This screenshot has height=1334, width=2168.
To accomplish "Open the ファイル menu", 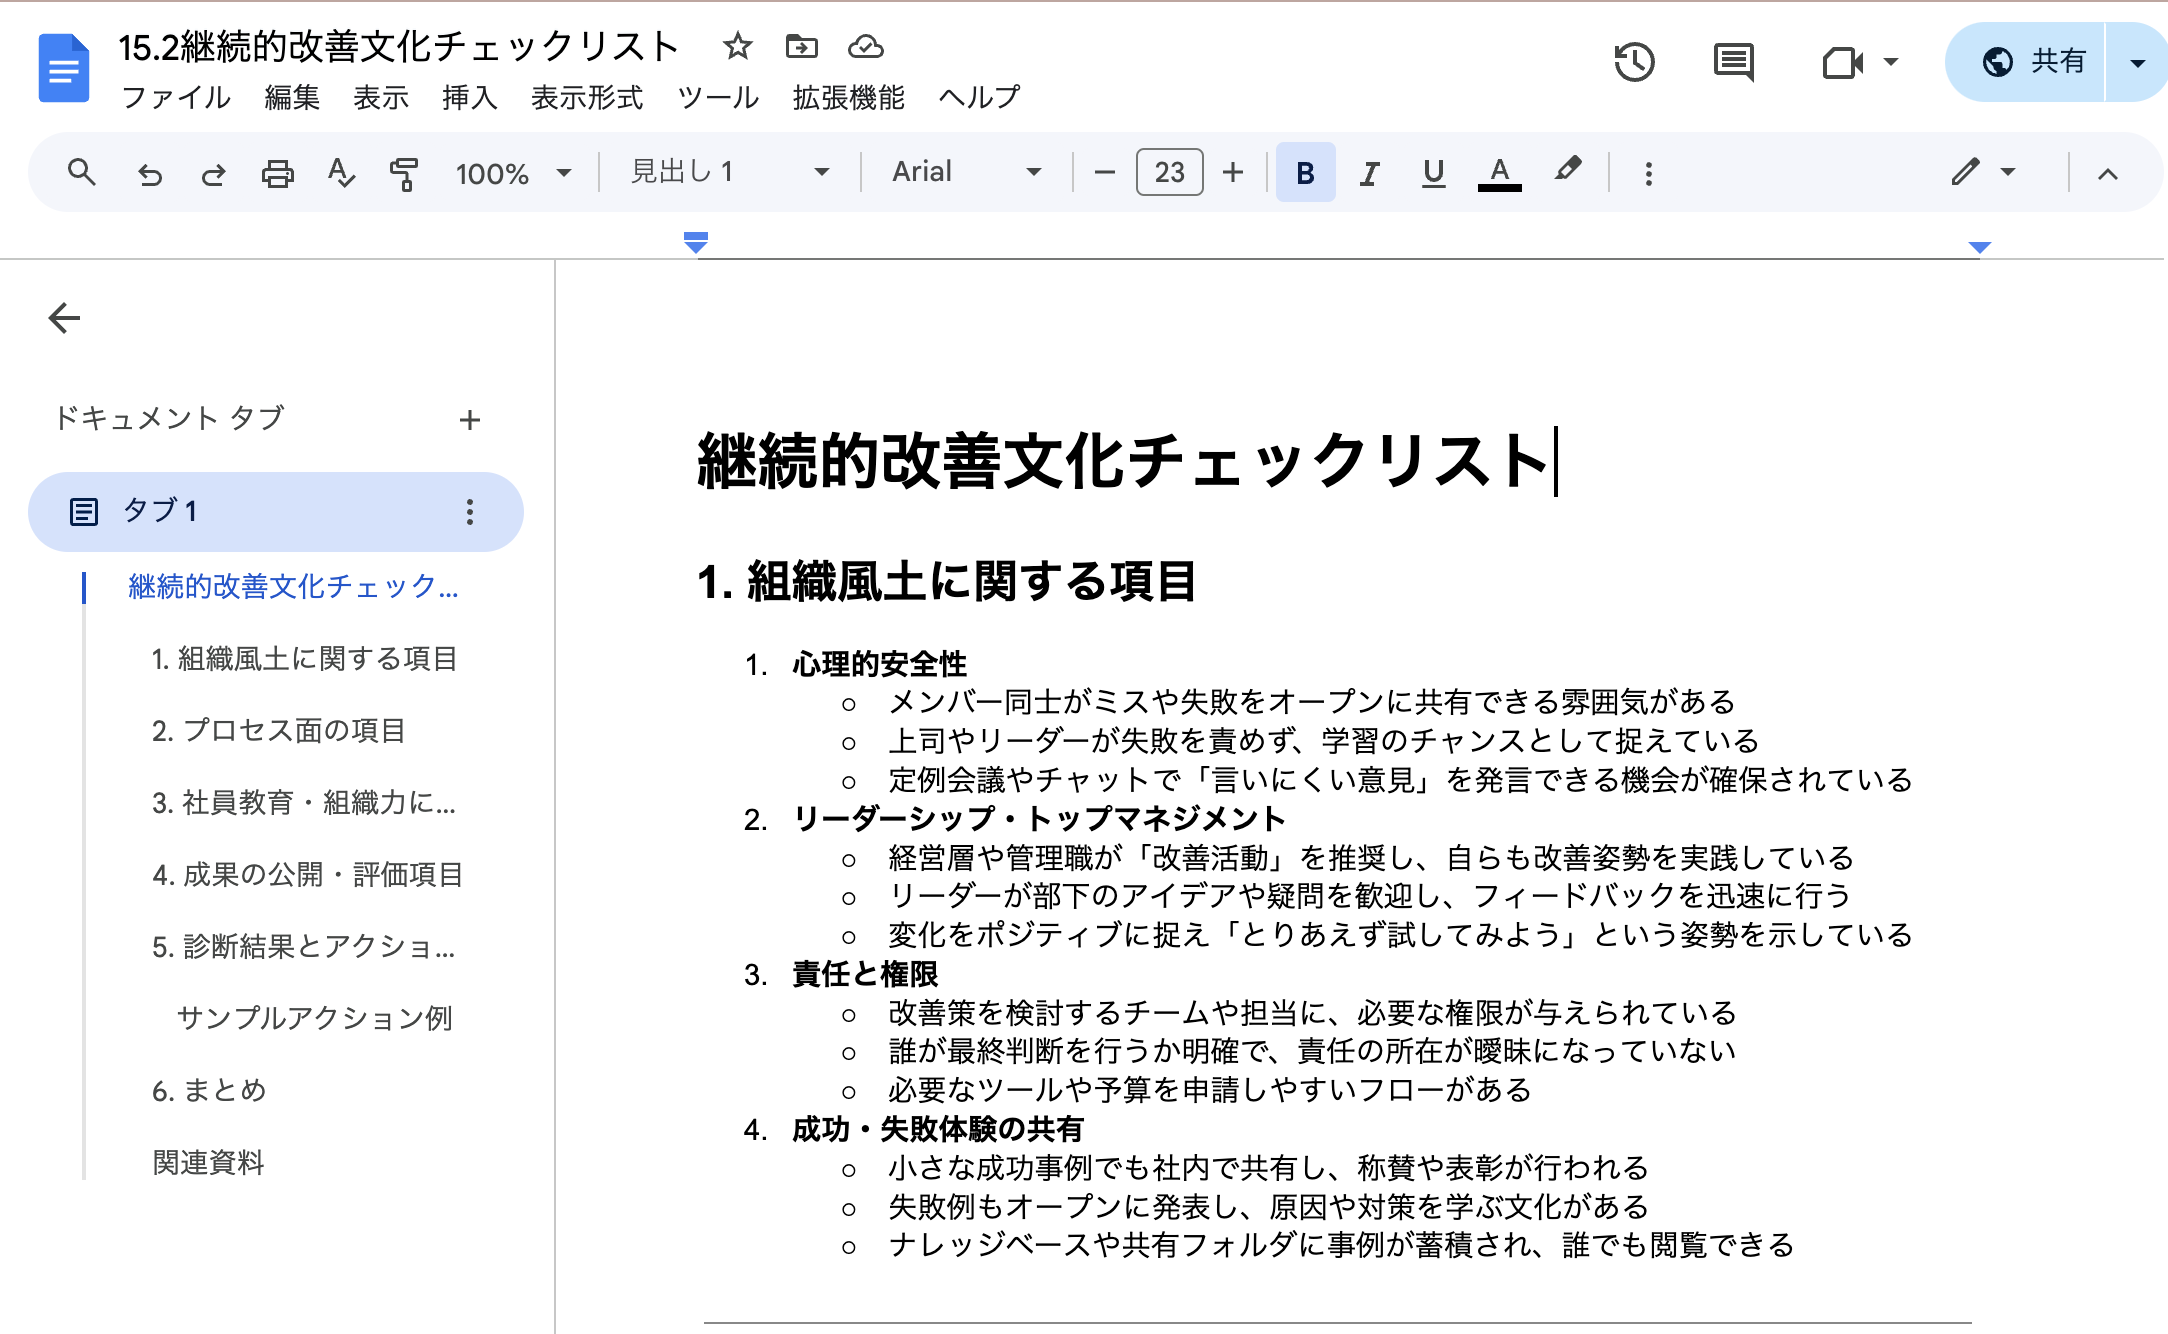I will pyautogui.click(x=176, y=97).
